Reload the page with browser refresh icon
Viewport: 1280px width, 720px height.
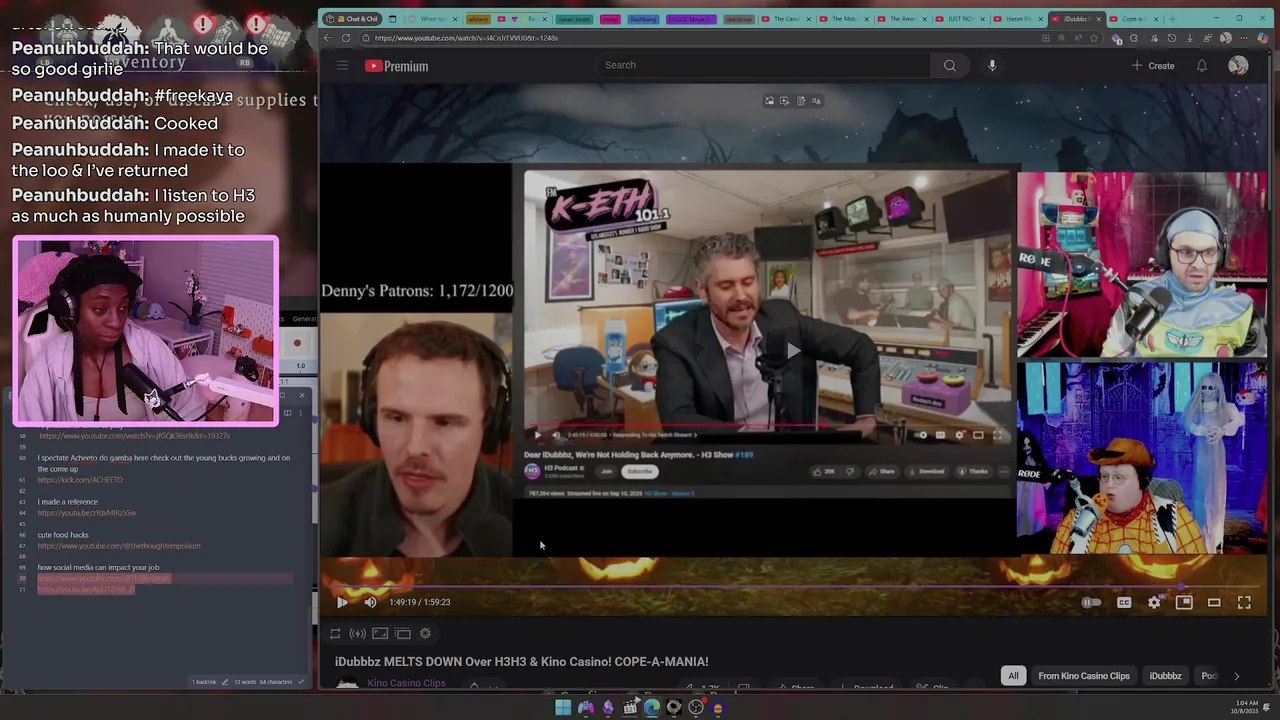(346, 38)
